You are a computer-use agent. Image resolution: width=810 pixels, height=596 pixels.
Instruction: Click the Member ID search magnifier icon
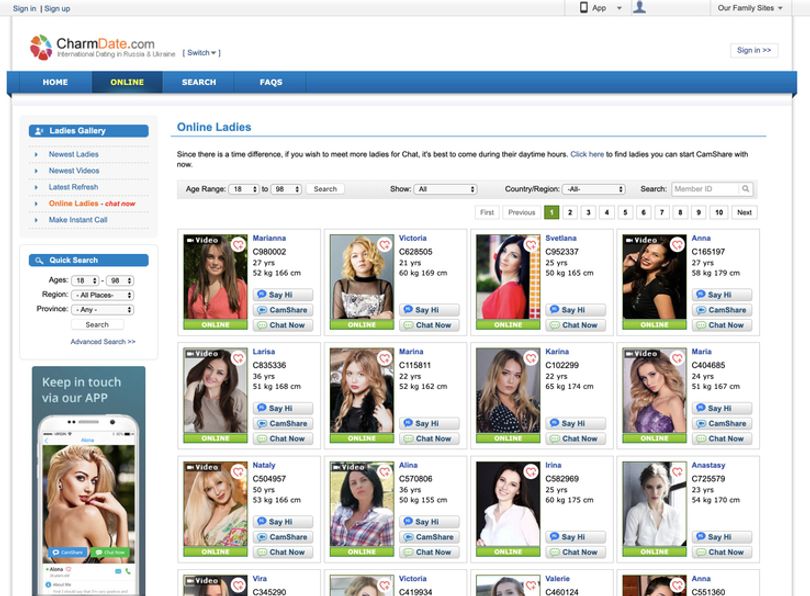coord(745,189)
